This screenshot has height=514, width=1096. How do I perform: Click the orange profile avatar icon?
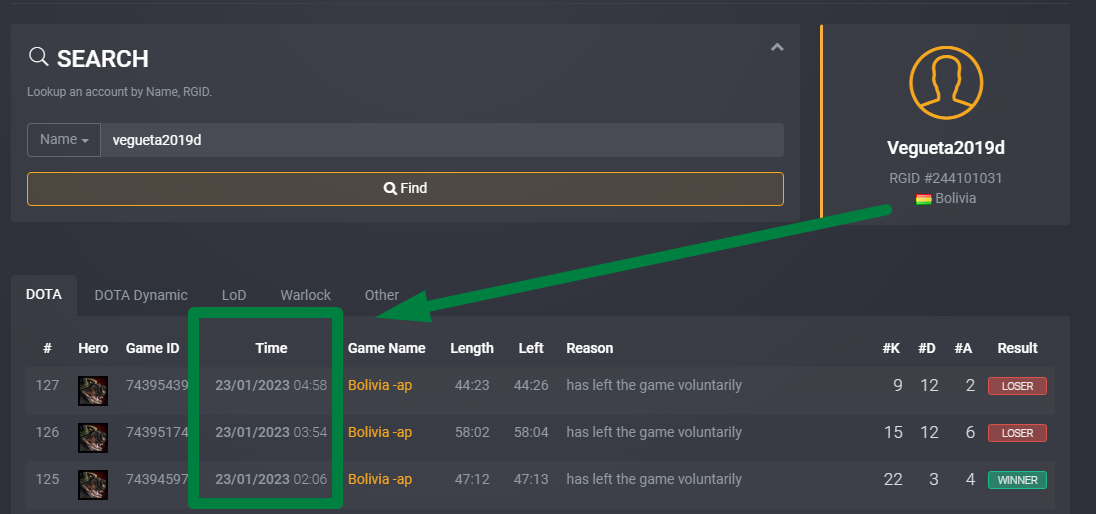[946, 83]
